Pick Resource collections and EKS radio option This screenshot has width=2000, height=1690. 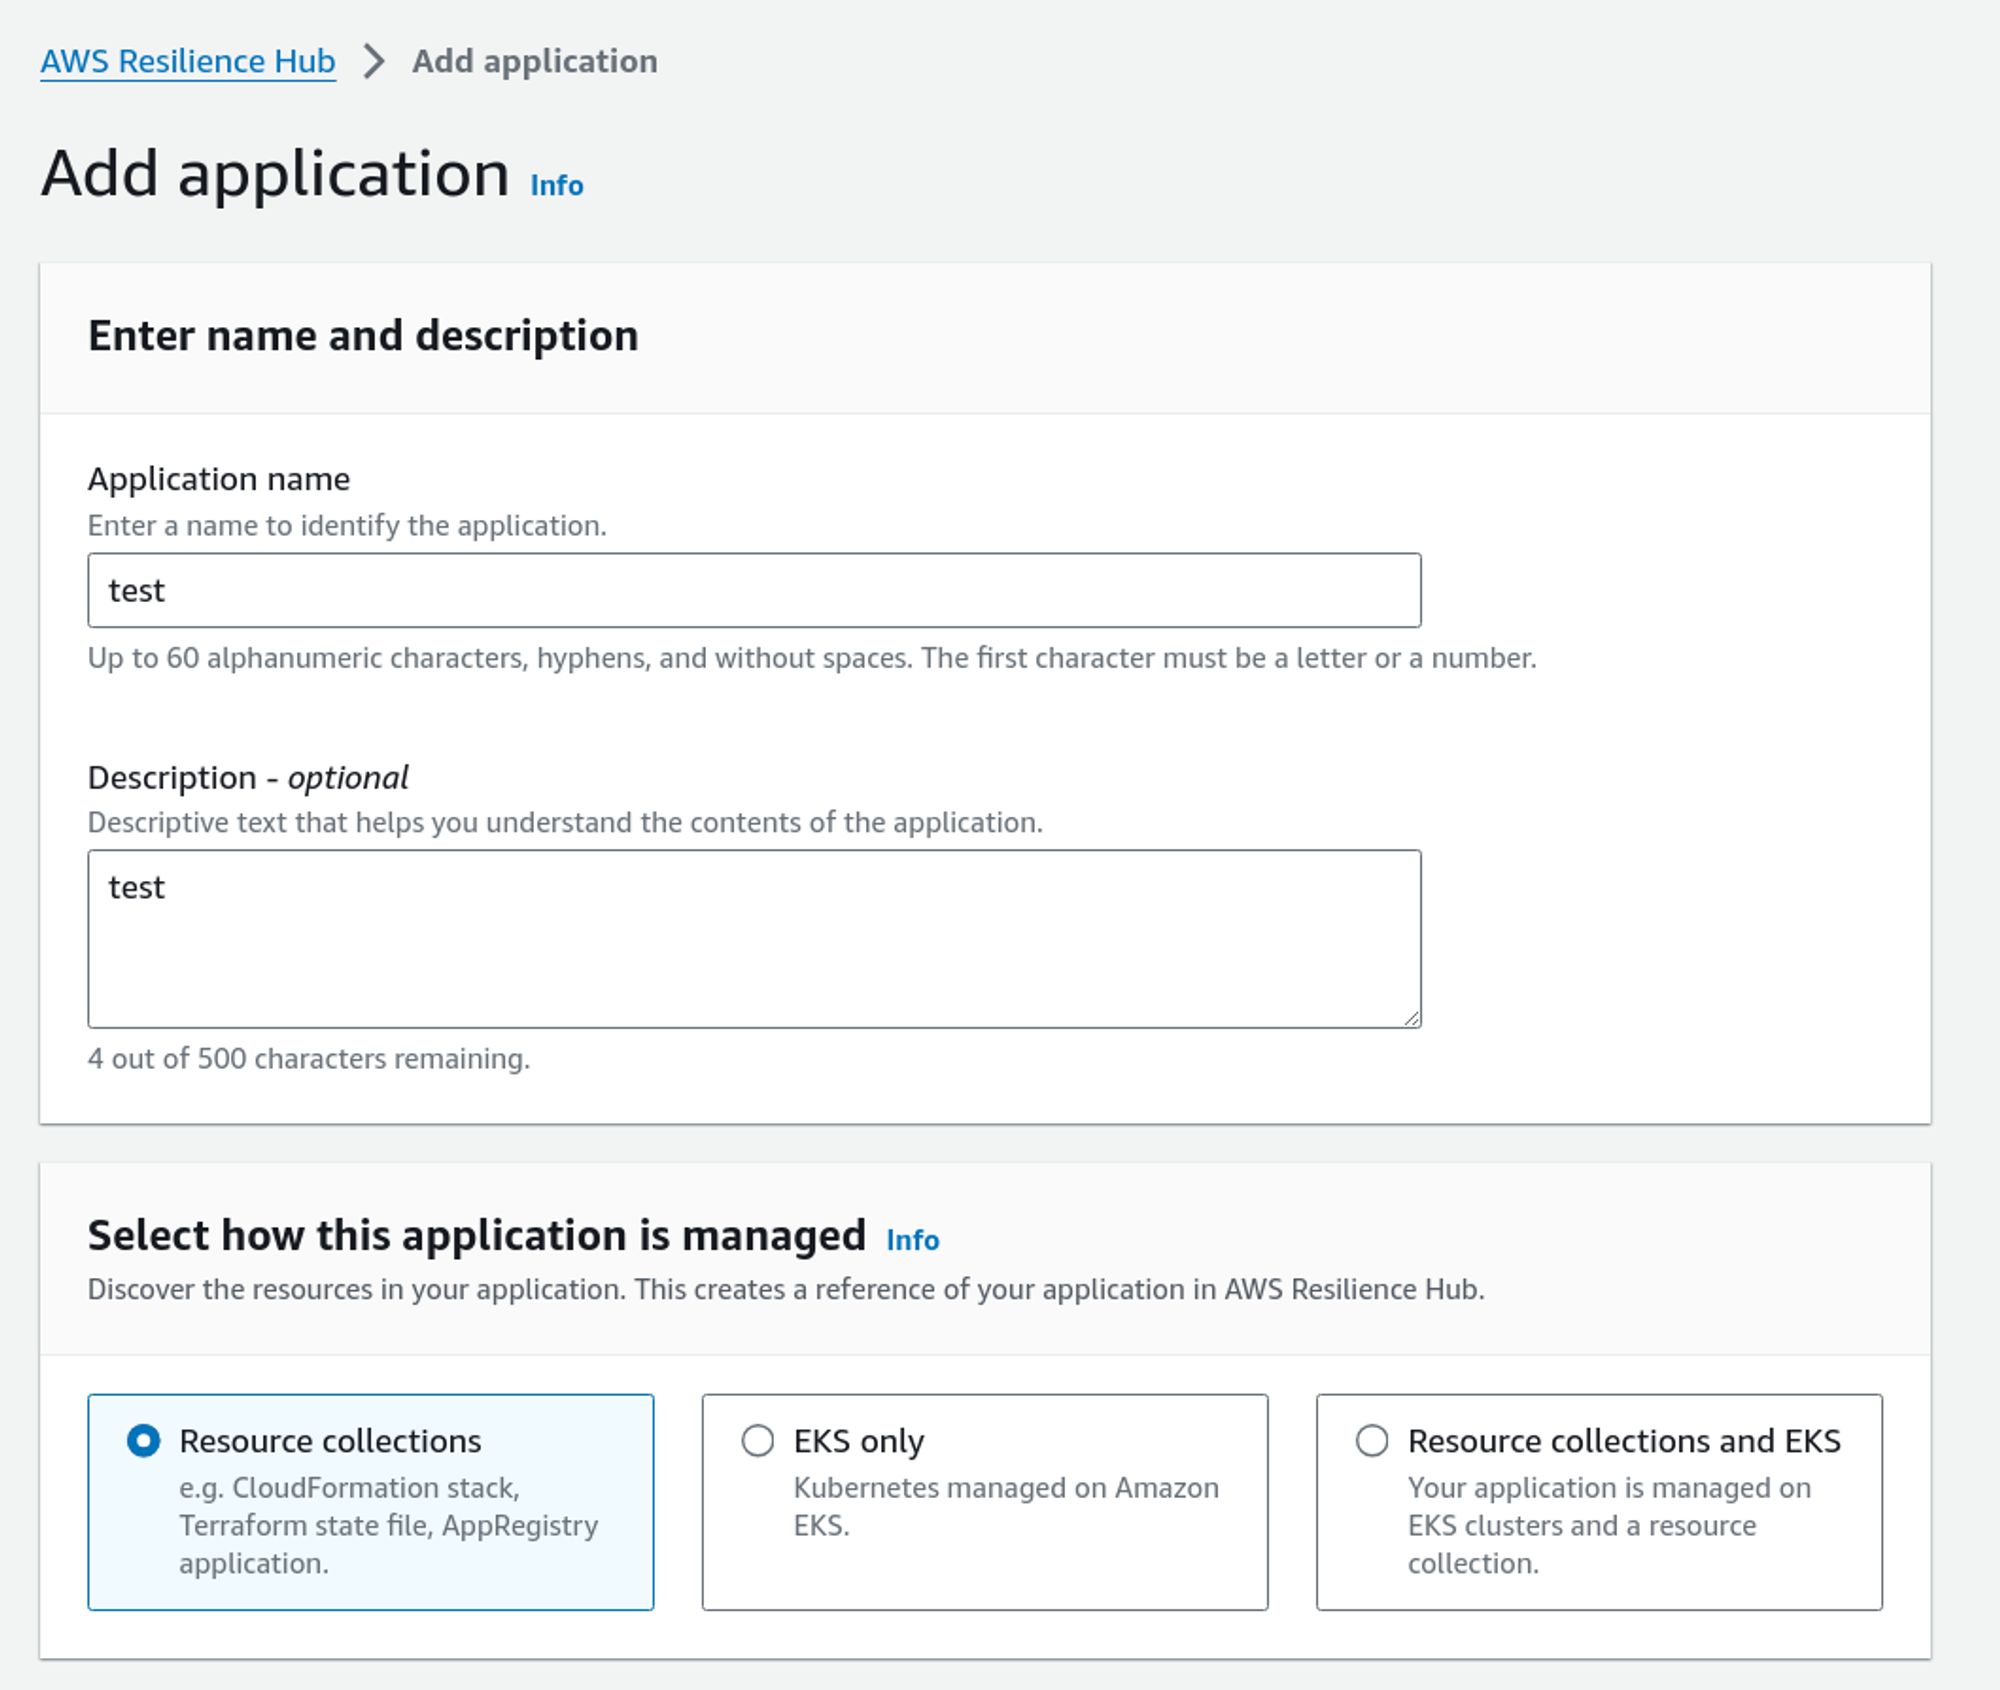point(1372,1441)
